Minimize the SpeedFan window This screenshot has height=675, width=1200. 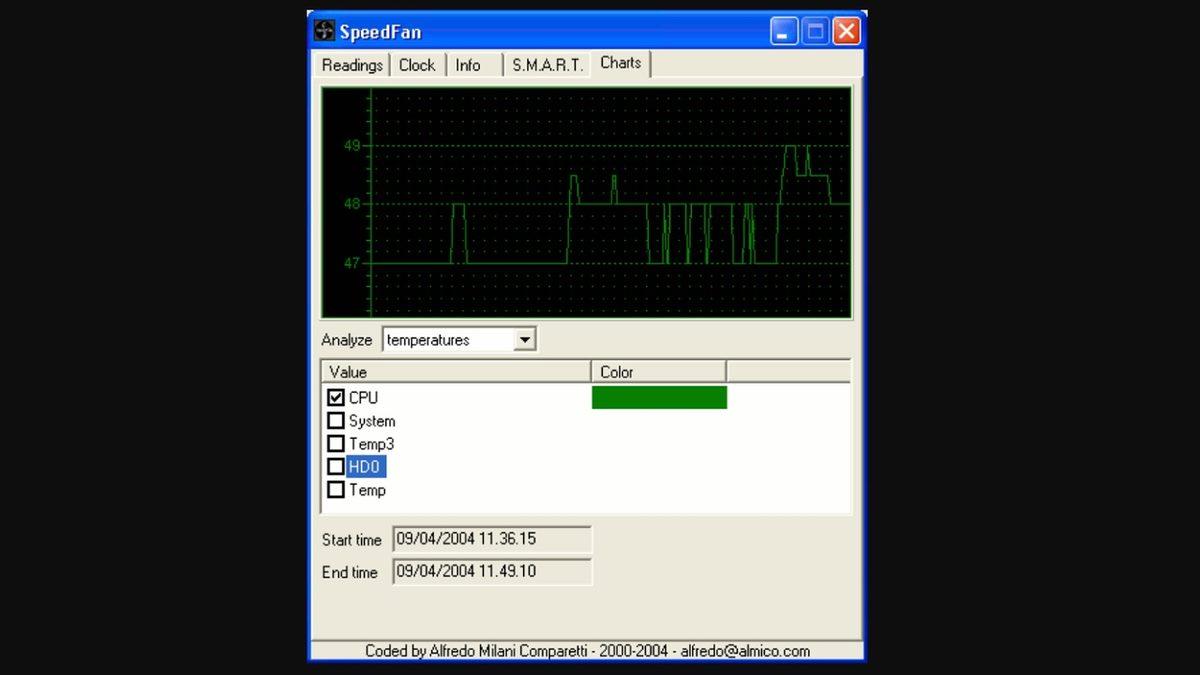pos(784,31)
